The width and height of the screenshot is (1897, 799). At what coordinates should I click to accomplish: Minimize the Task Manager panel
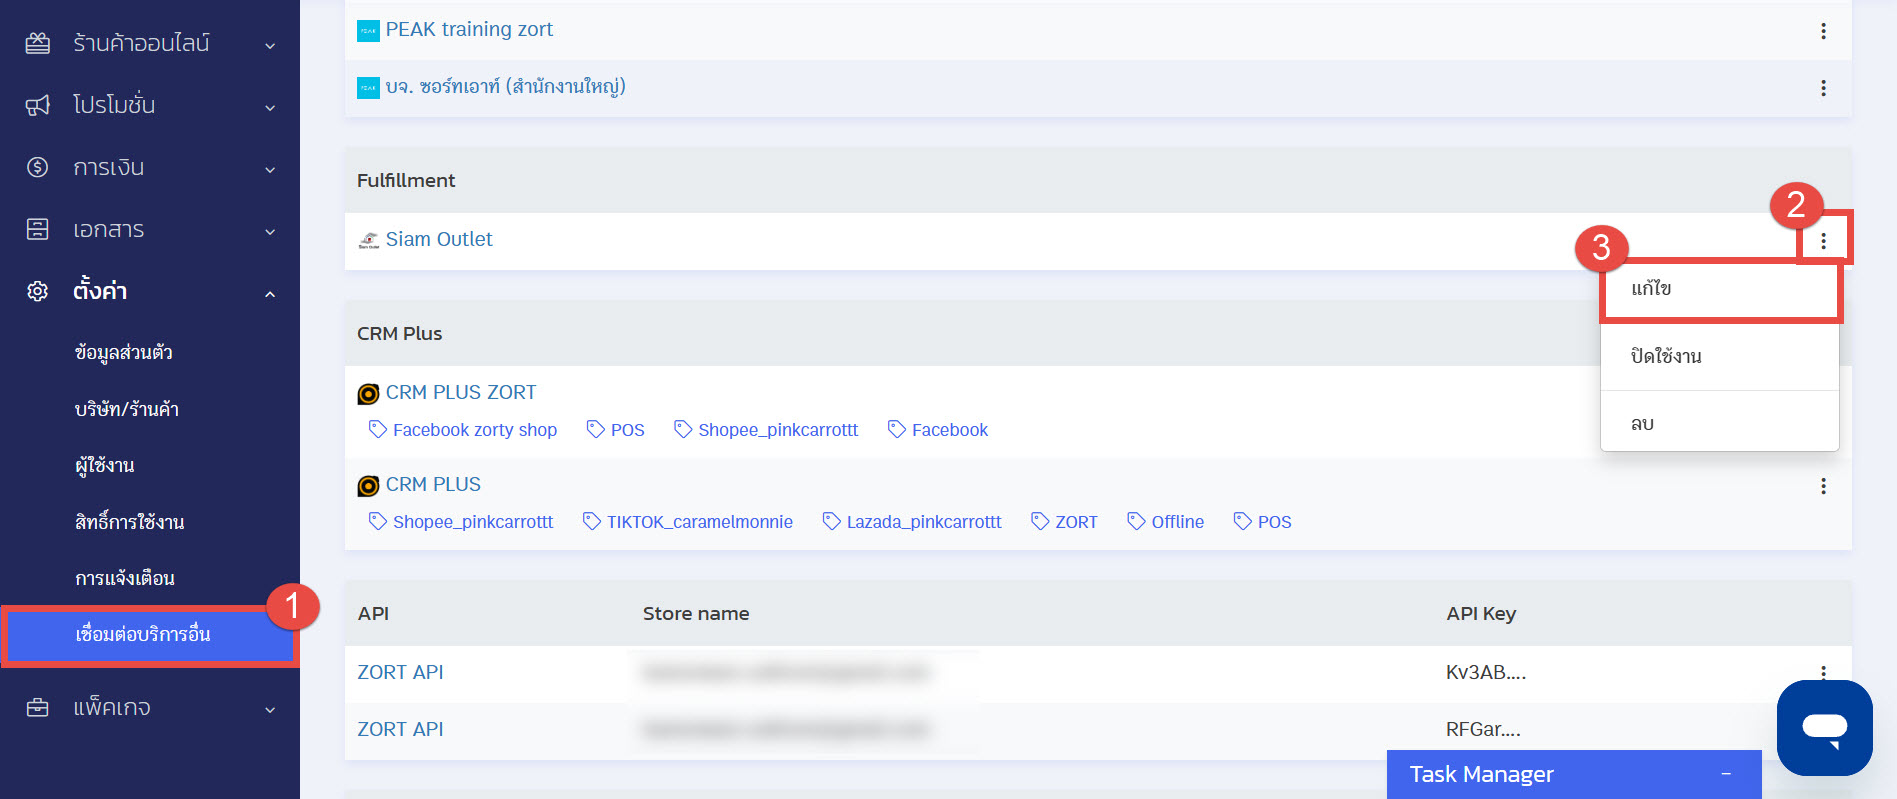coord(1726,774)
